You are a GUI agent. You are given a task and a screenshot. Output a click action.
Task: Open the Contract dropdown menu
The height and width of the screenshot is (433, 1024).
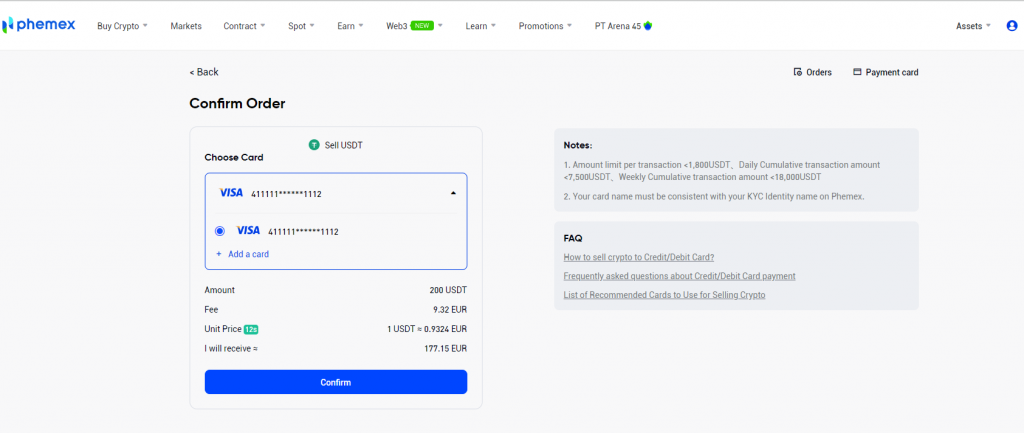[x=244, y=26]
